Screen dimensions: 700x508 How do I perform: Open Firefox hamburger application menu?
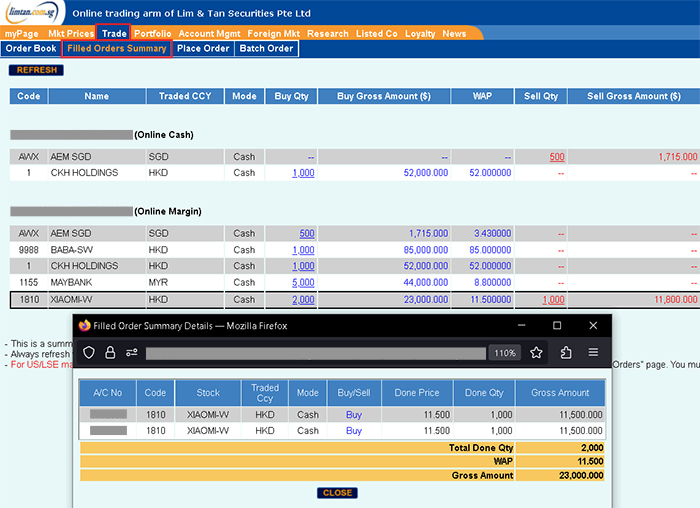[593, 353]
